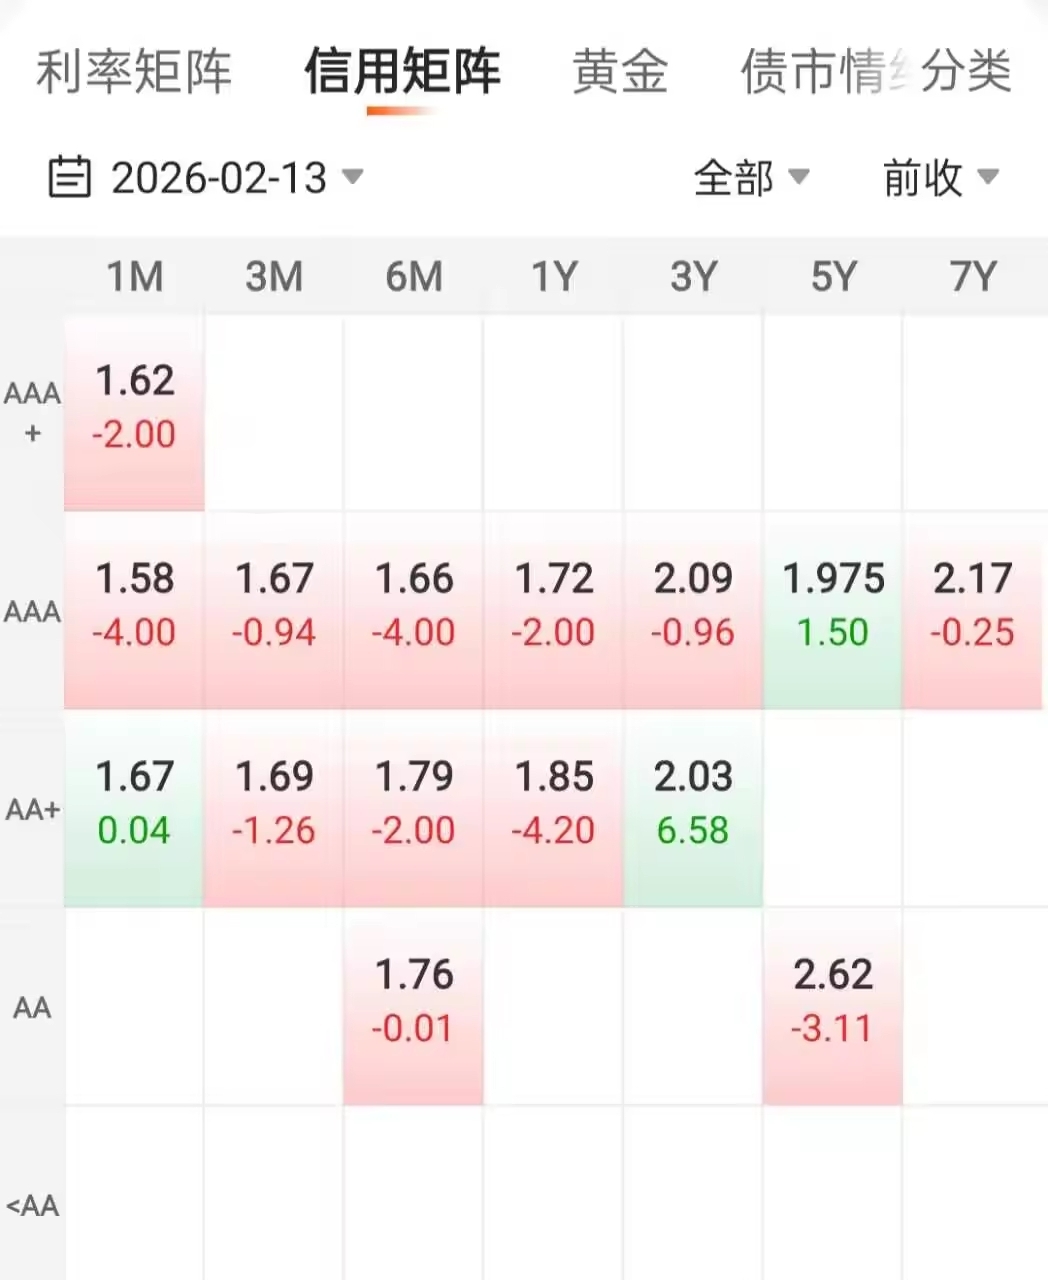This screenshot has height=1280, width=1048.
Task: Select the AA+ 1Y cell showing 1.85
Action: [553, 804]
